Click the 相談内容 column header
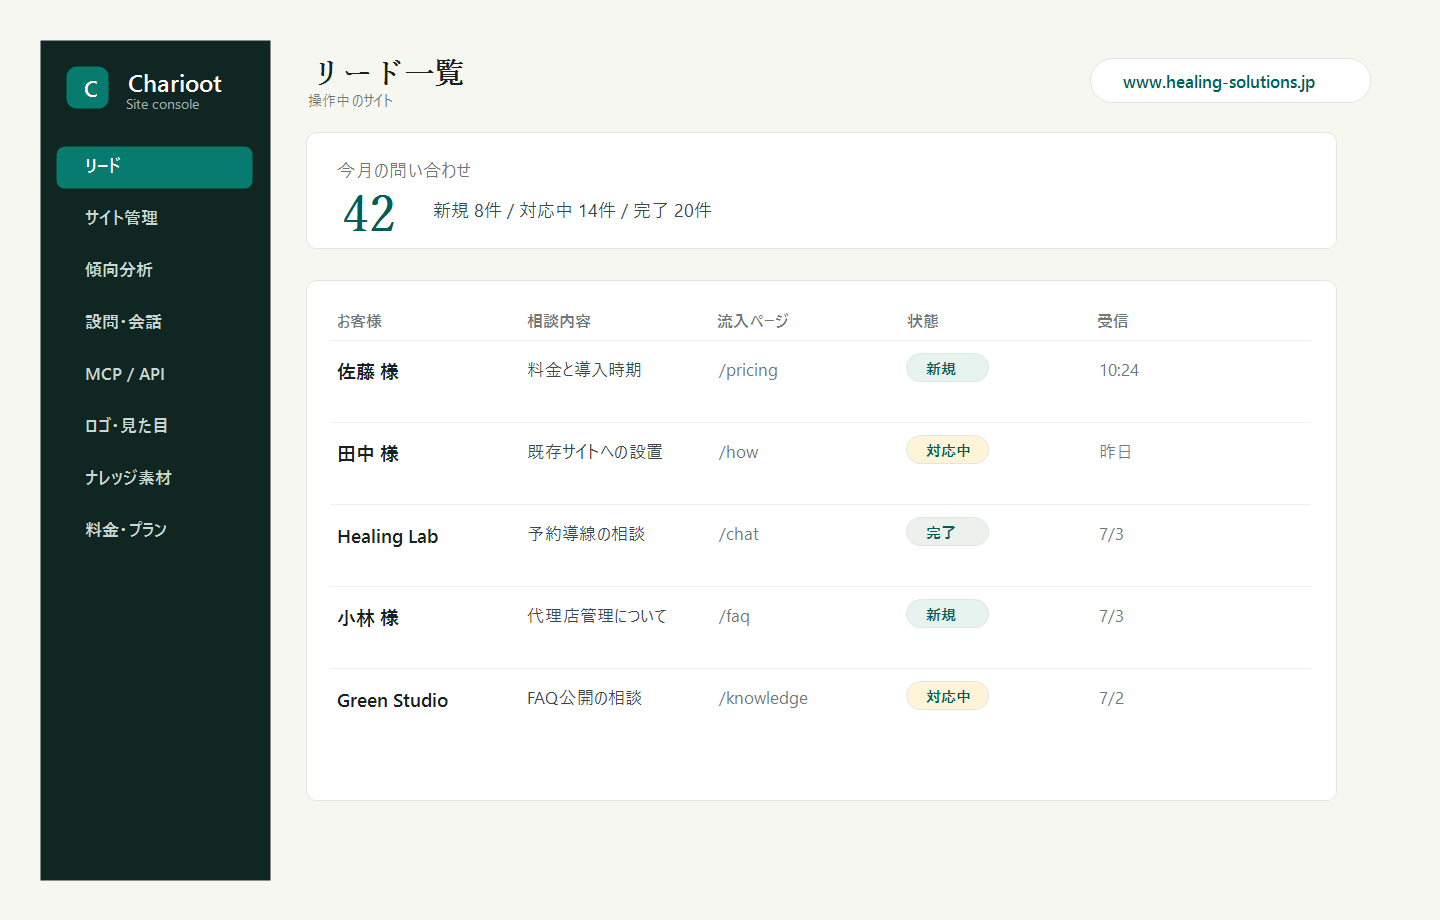Image resolution: width=1440 pixels, height=920 pixels. tap(559, 321)
